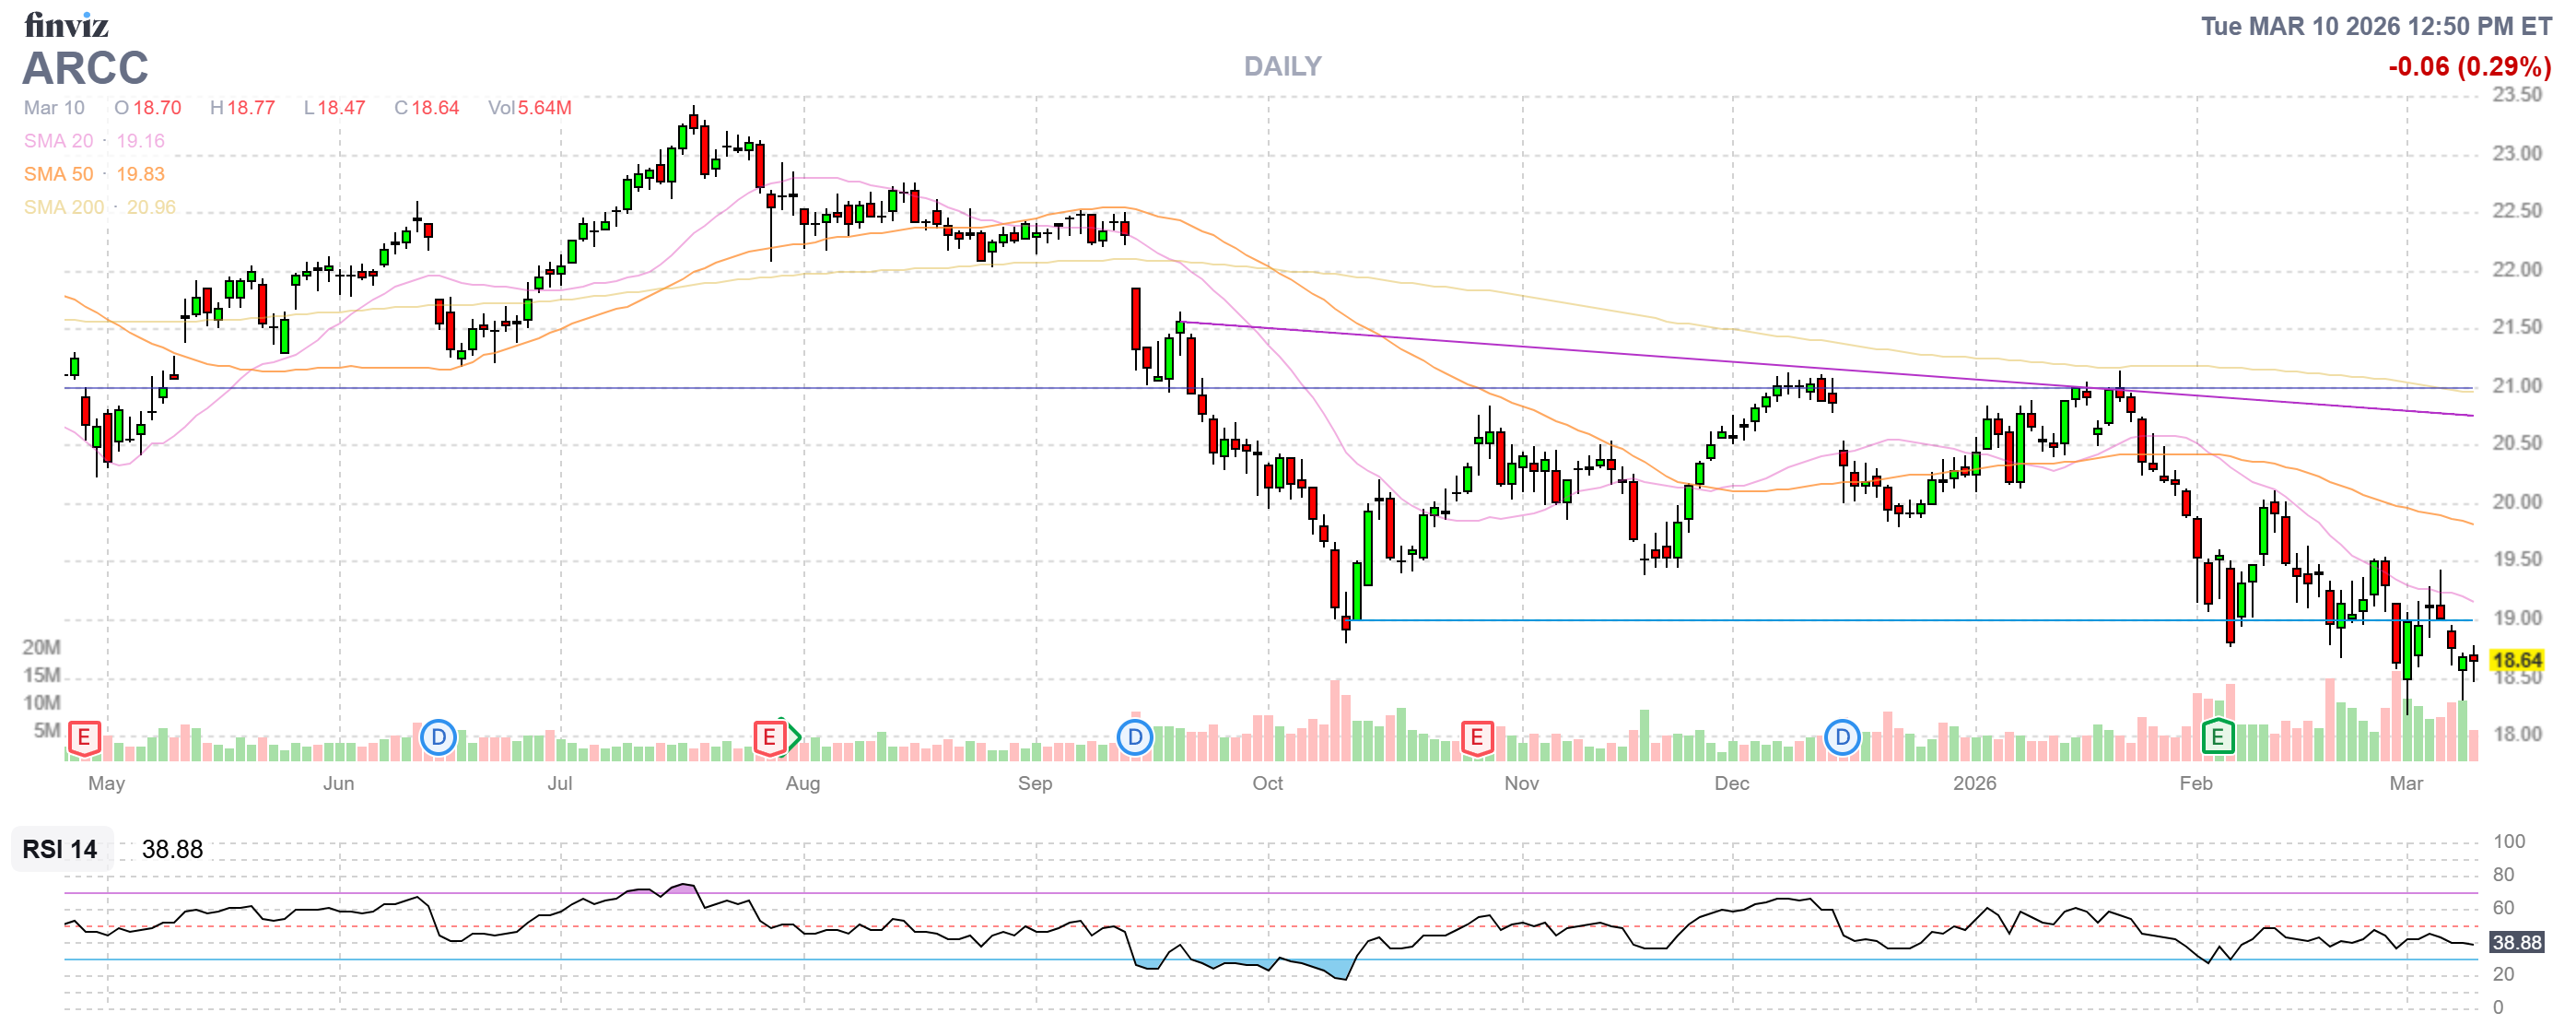Click the SMA 200 indicator label
The image size is (2576, 1036).
(64, 207)
